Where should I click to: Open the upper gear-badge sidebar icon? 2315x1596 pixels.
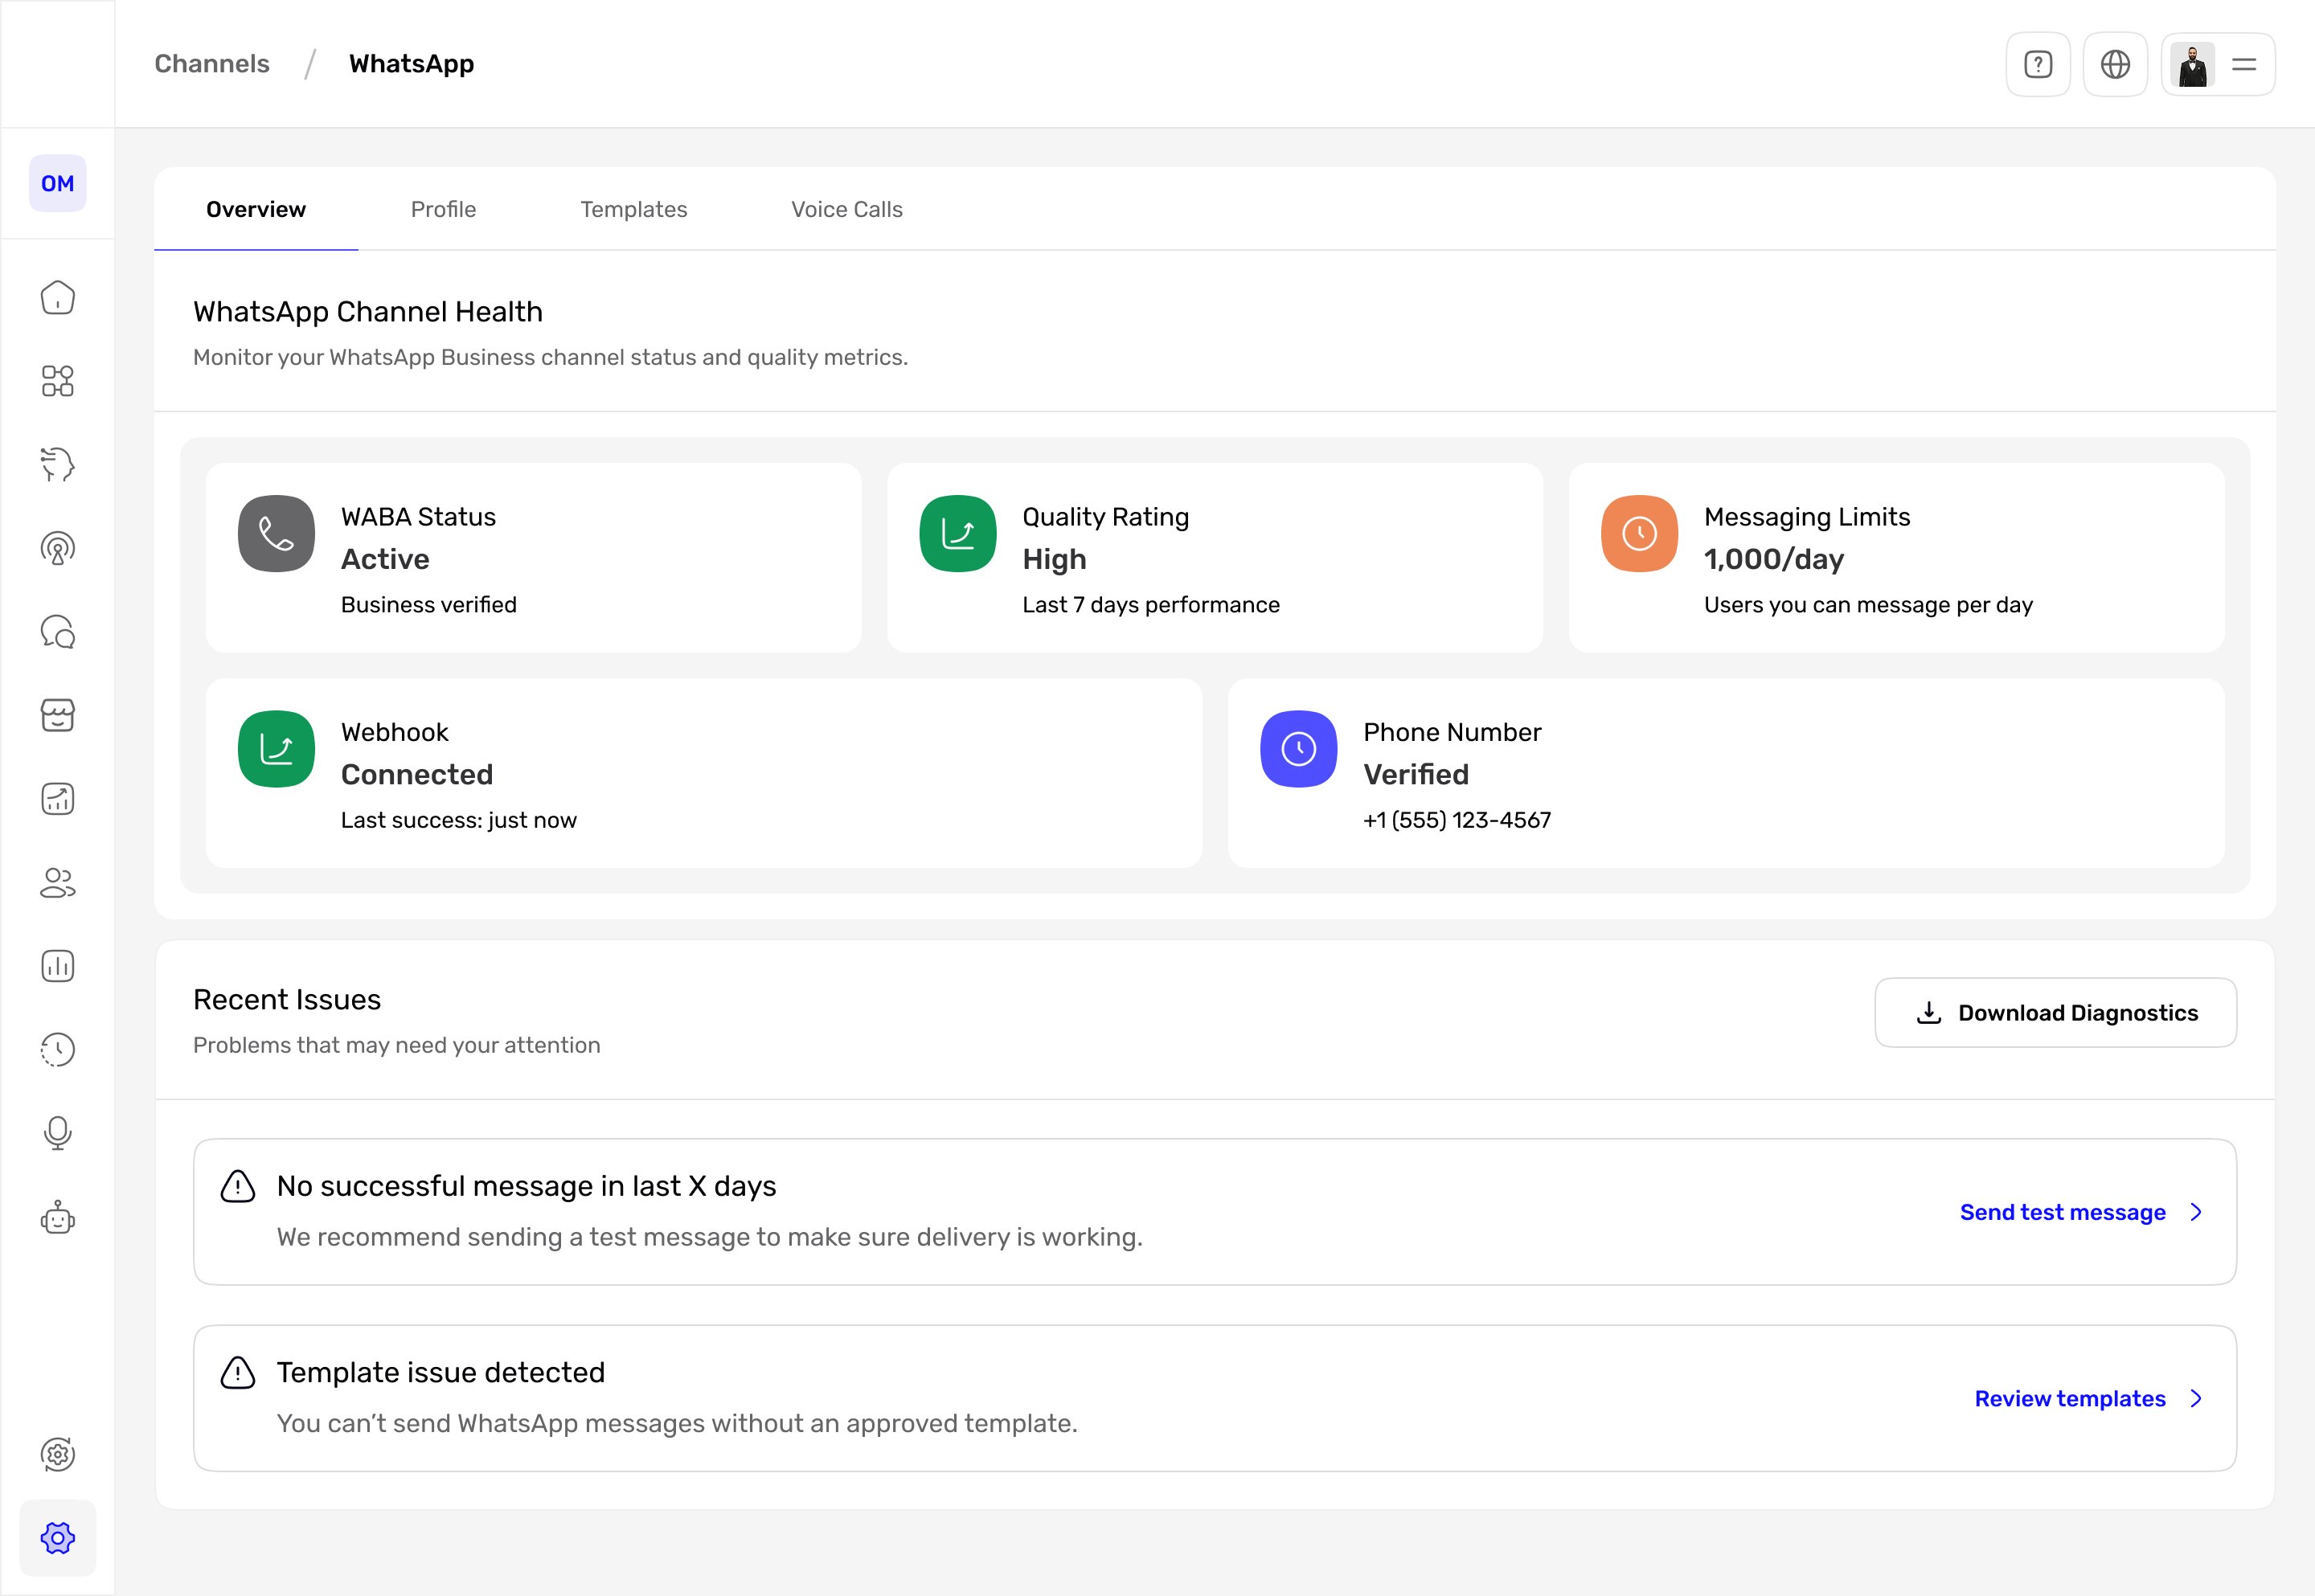tap(57, 1454)
